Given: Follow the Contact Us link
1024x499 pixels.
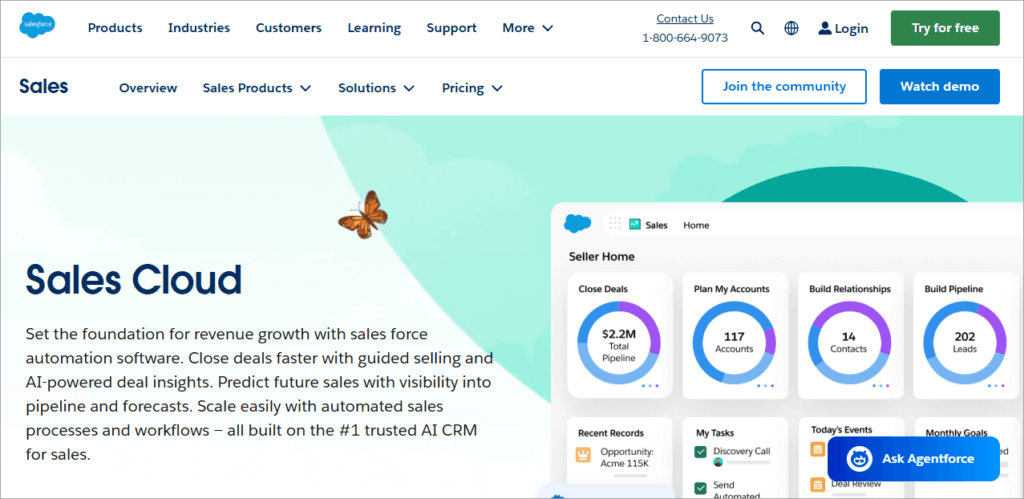Looking at the screenshot, I should (x=685, y=19).
